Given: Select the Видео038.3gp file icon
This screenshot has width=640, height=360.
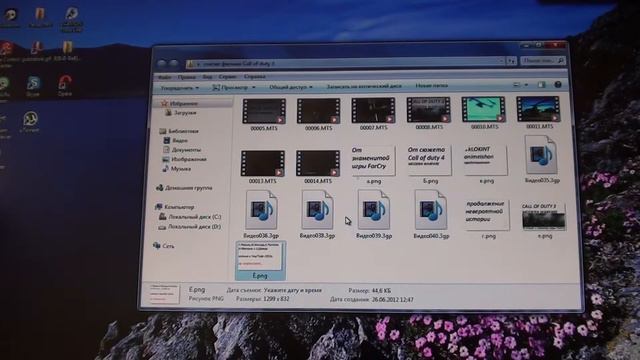Looking at the screenshot, I should tap(317, 210).
